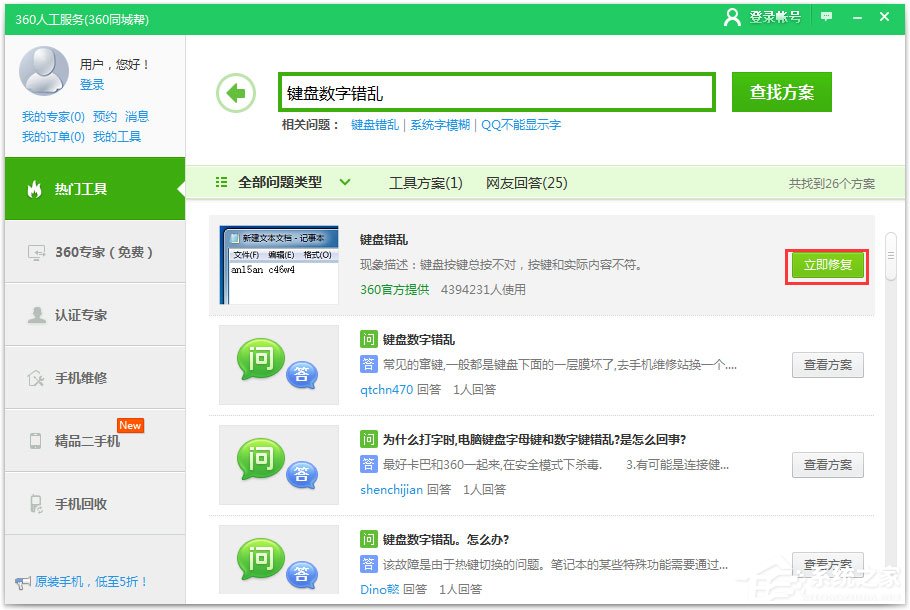
Task: Switch to the 网友回答(25) tab
Action: tap(528, 182)
